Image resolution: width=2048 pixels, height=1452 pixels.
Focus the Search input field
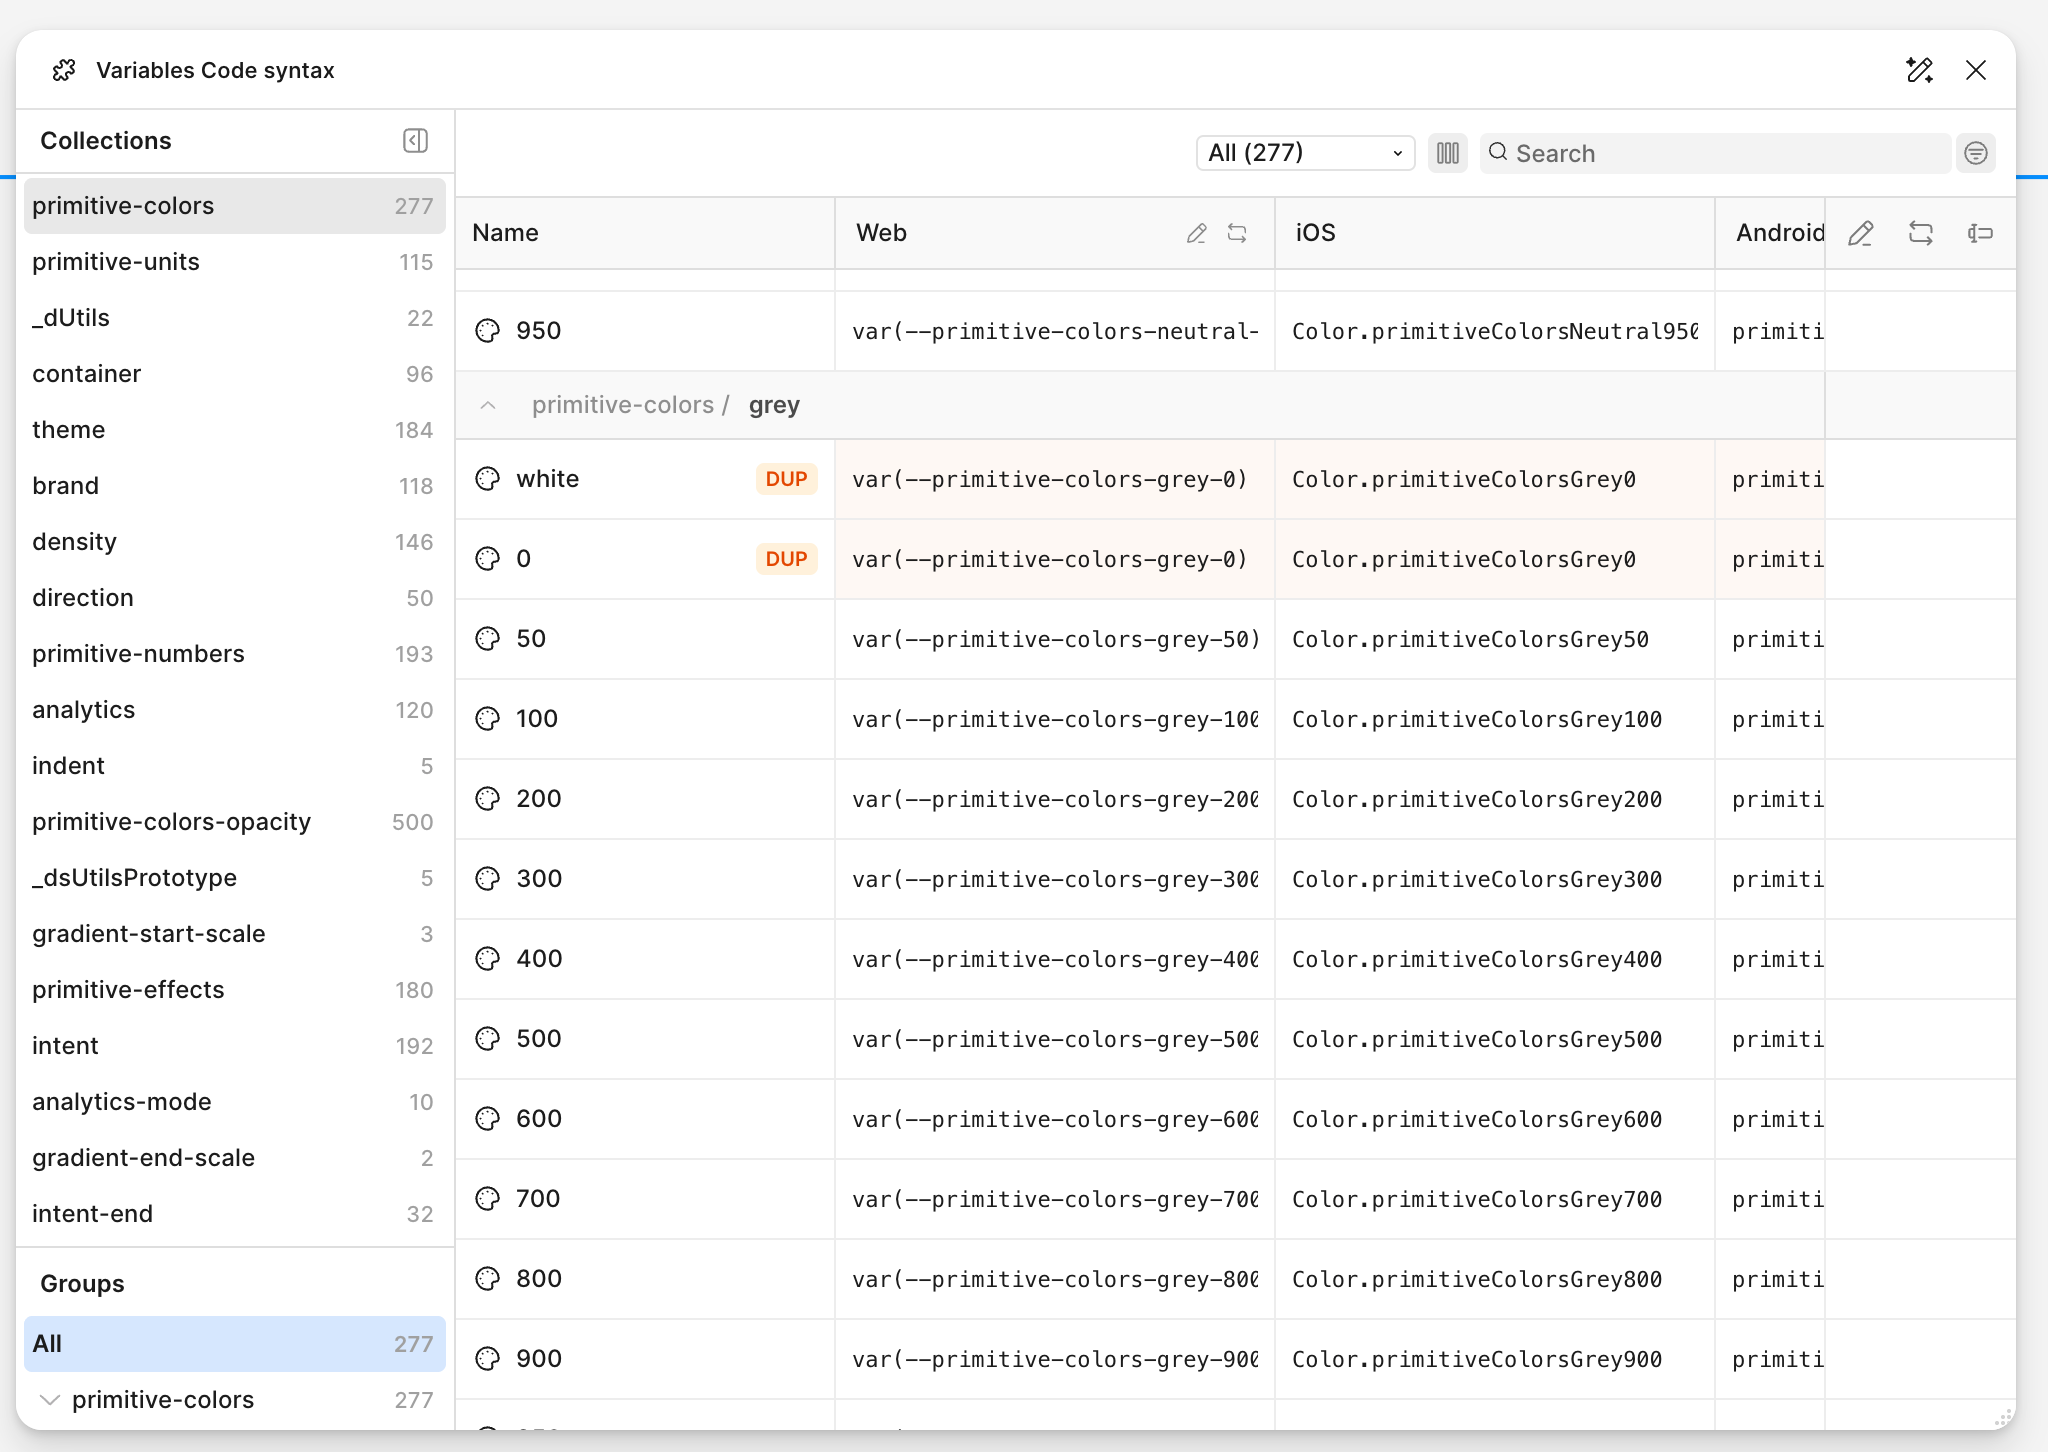1715,153
